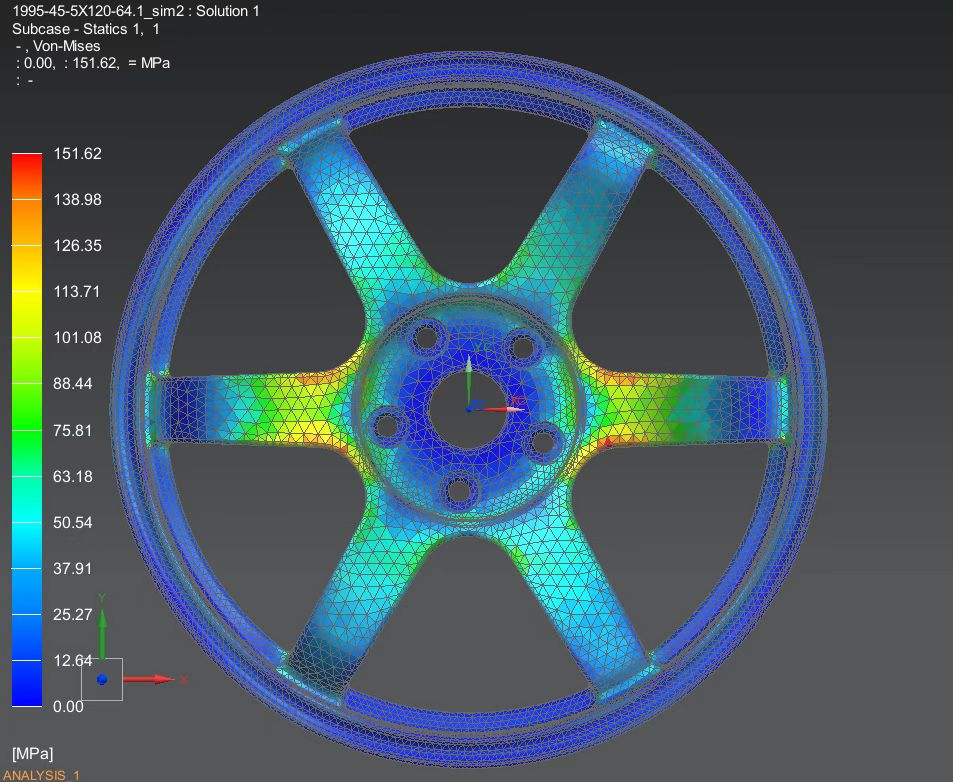Viewport: 953px width, 782px height.
Task: Click the Subcase - Statics 1 header line
Action: 85,29
